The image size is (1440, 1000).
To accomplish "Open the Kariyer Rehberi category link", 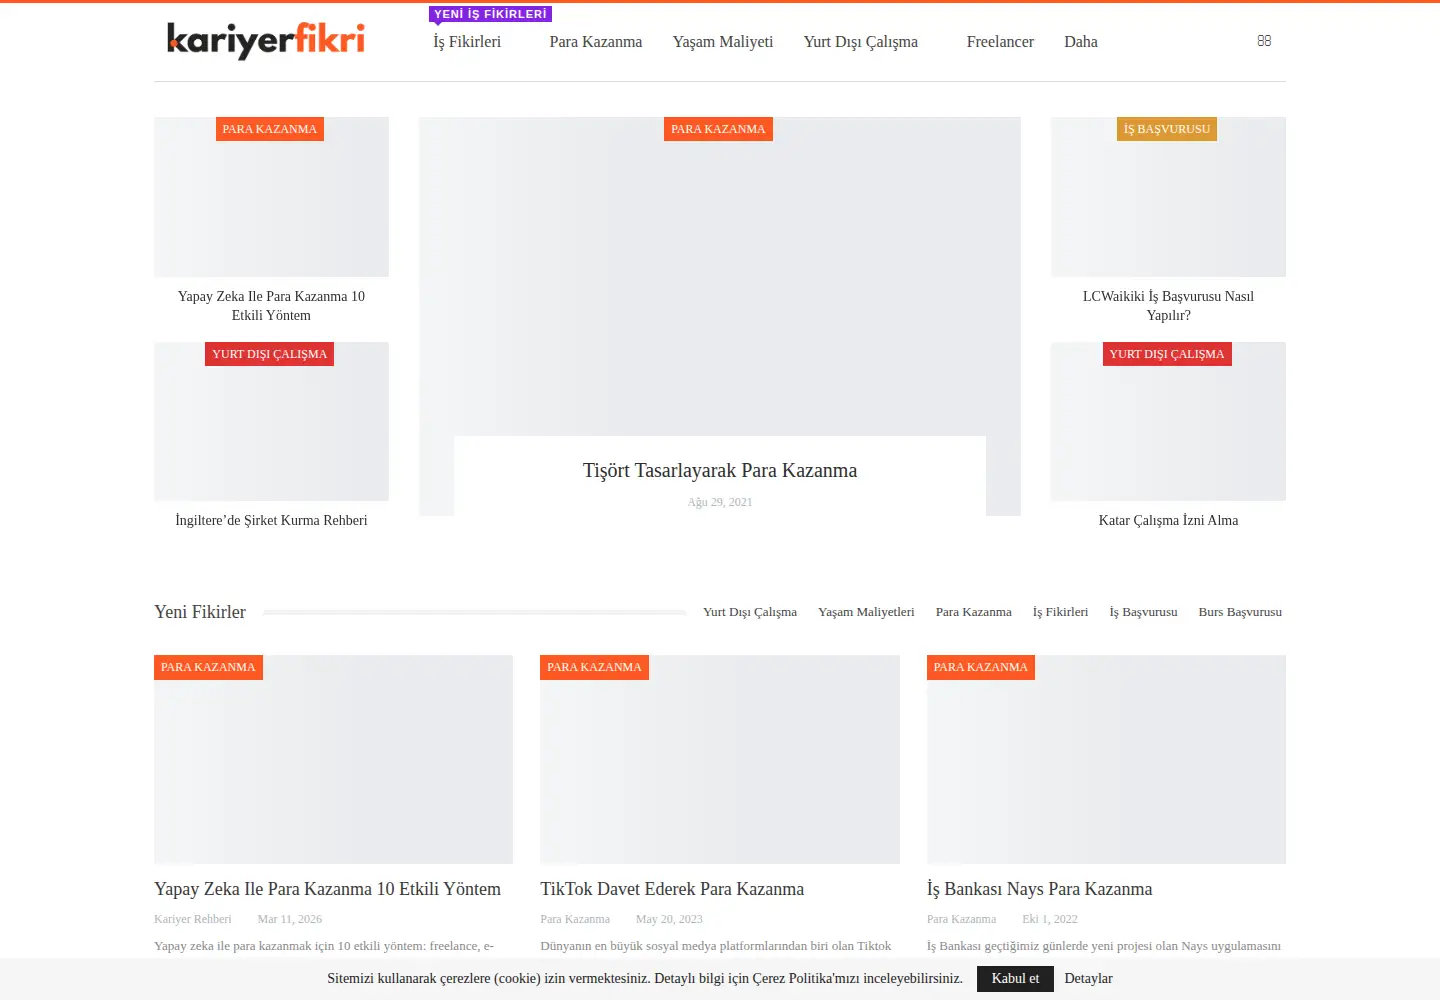I will [193, 919].
